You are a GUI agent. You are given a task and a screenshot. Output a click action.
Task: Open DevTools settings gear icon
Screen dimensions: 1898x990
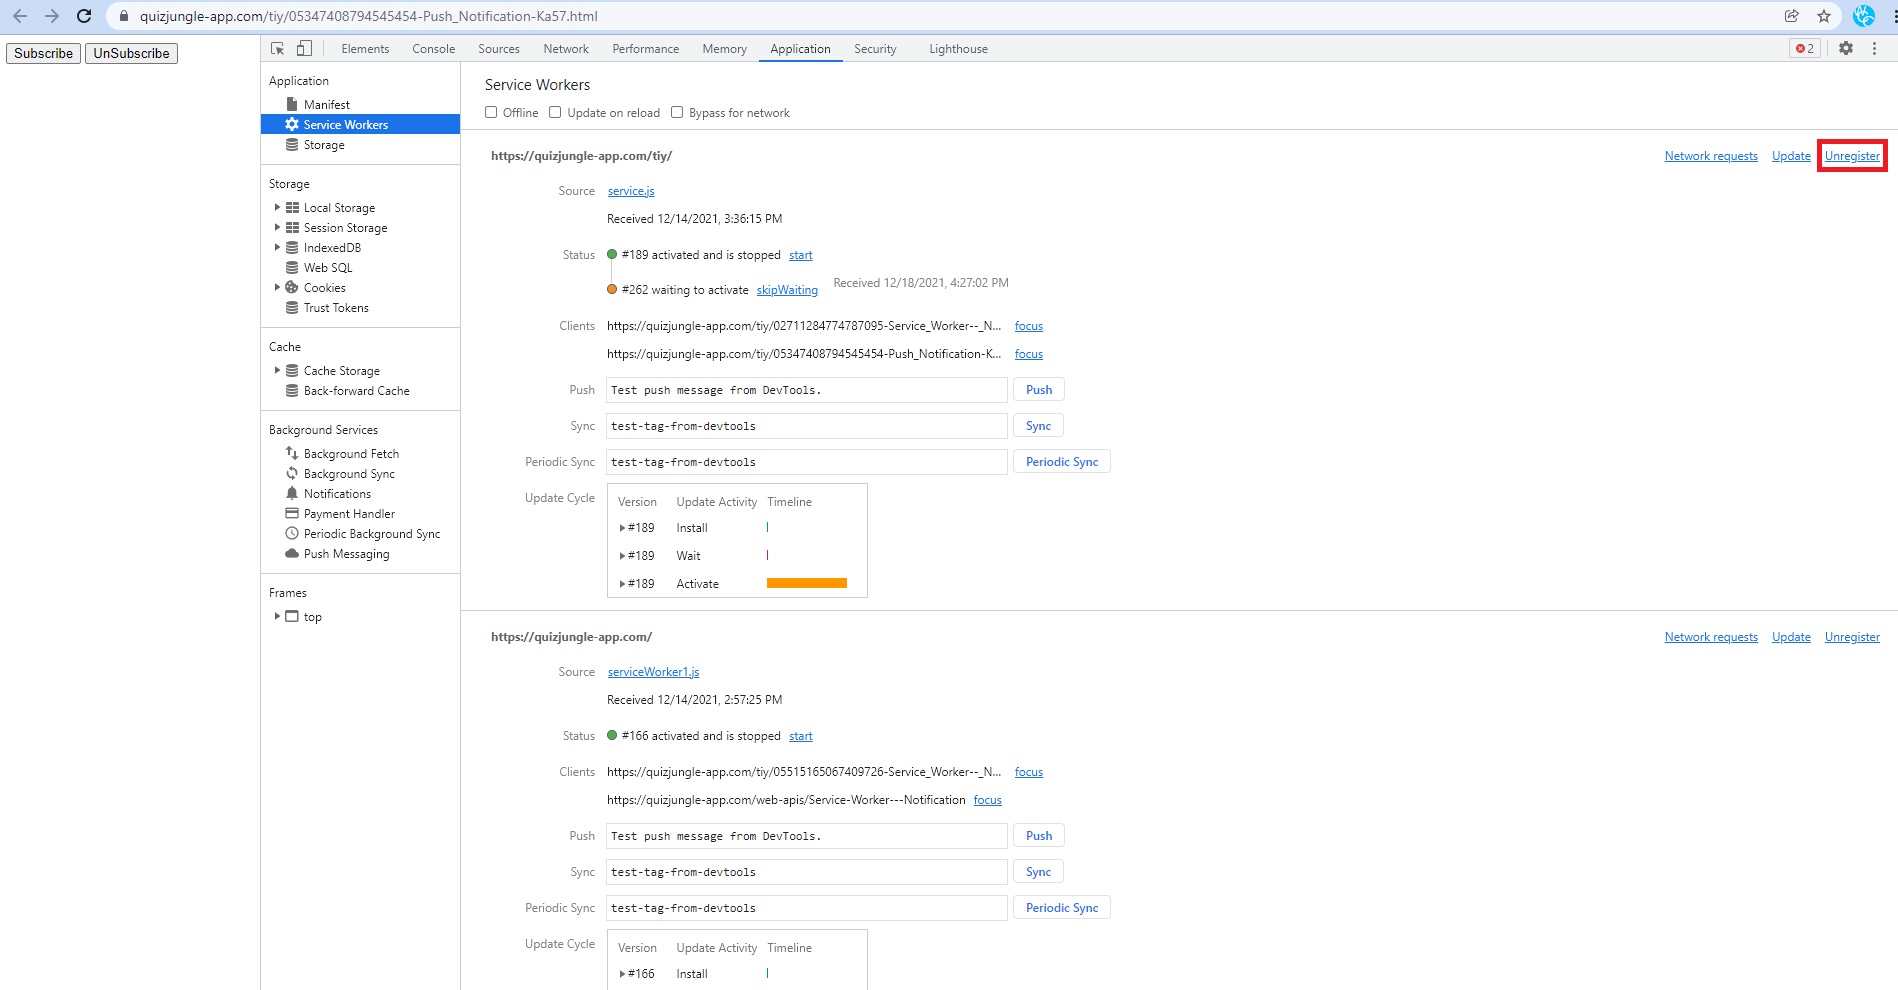(x=1846, y=48)
